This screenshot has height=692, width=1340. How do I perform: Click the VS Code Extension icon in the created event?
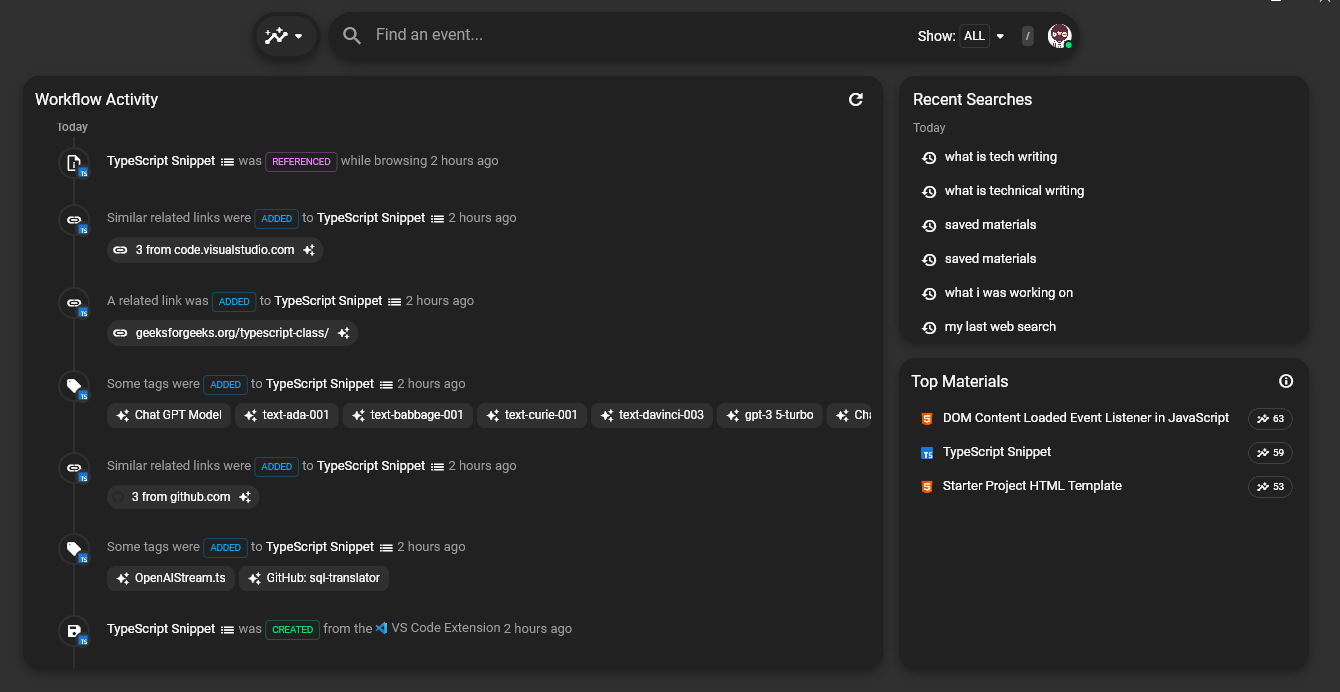click(x=381, y=628)
